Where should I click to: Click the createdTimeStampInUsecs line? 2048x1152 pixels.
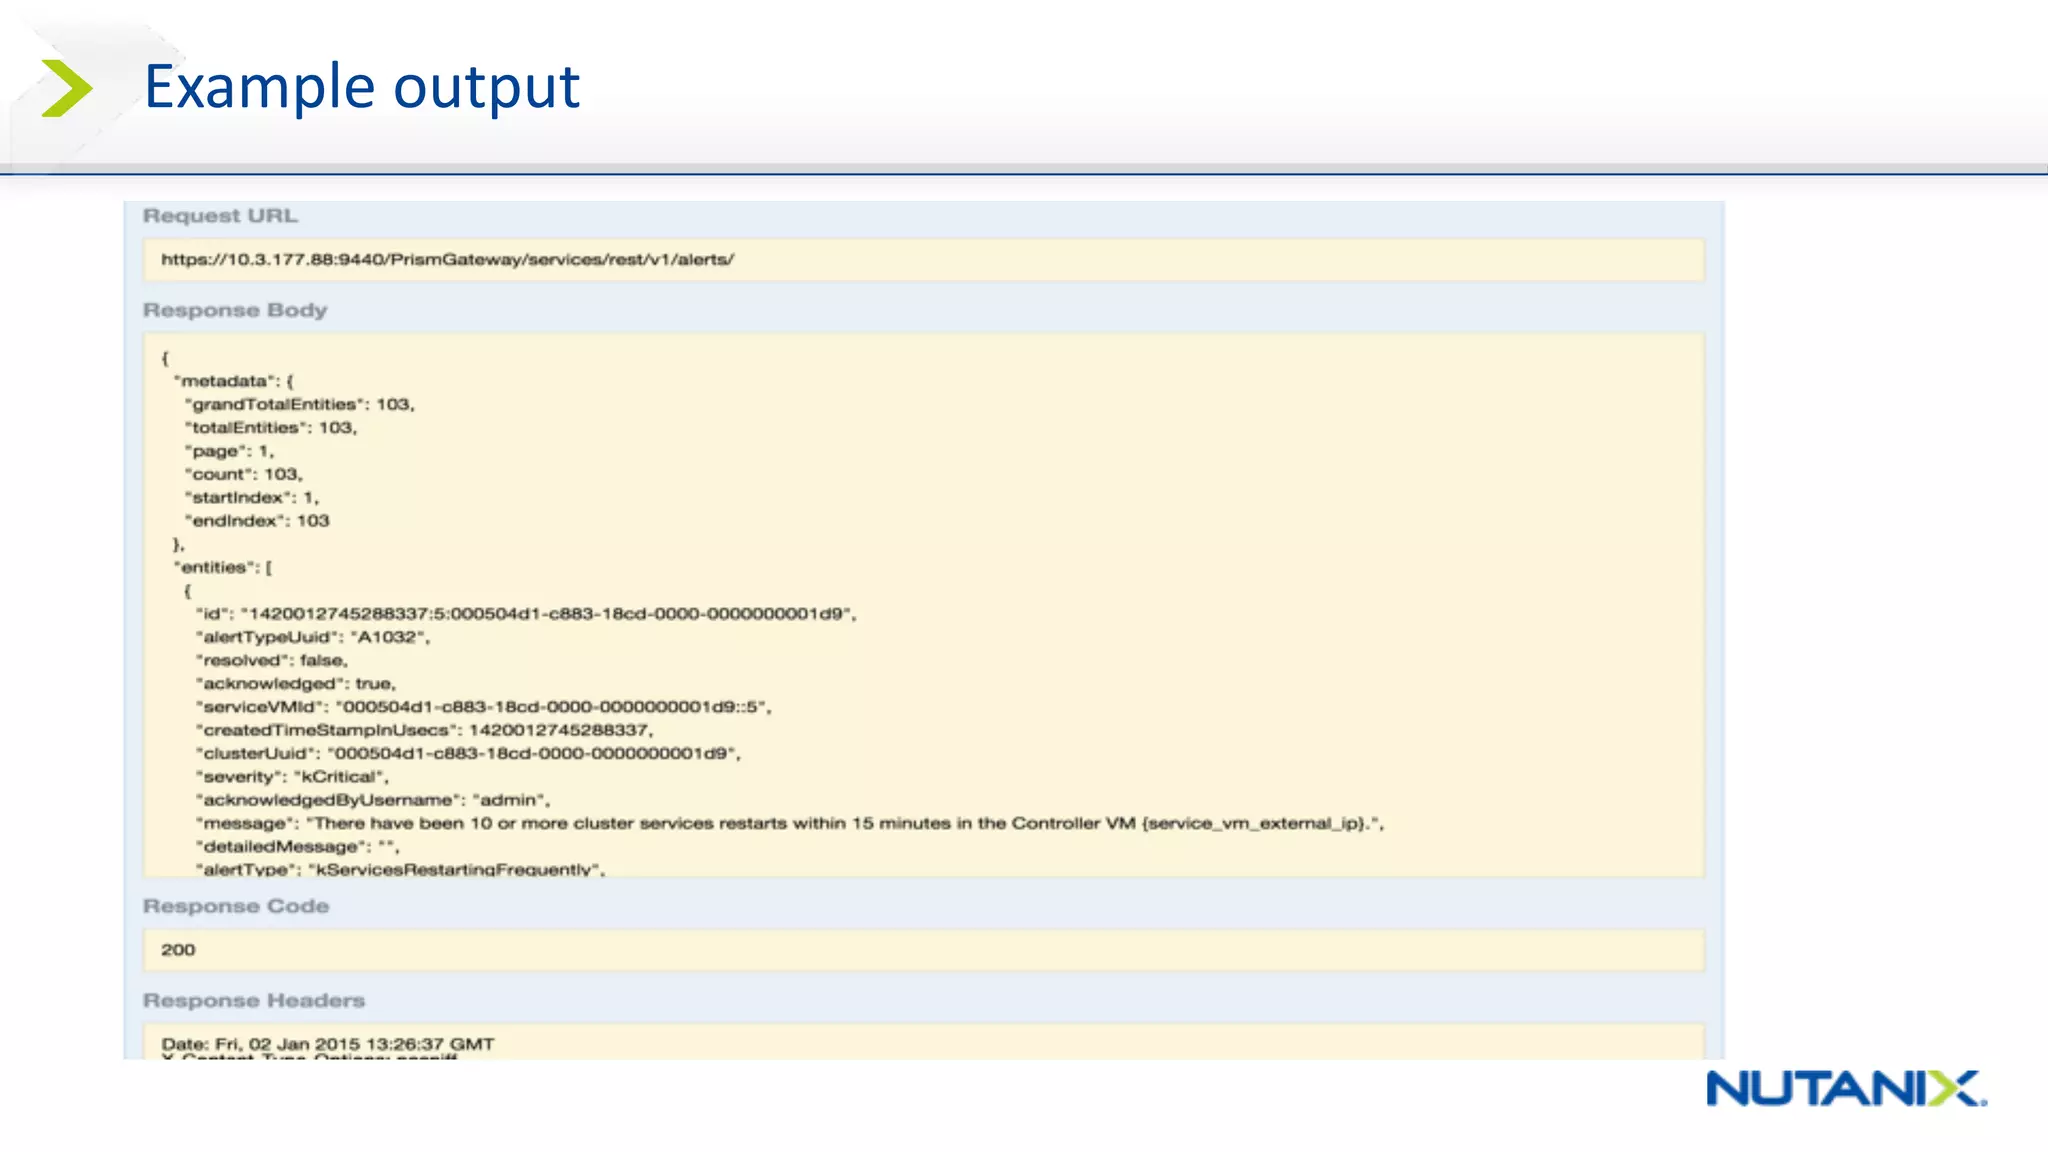pos(425,730)
